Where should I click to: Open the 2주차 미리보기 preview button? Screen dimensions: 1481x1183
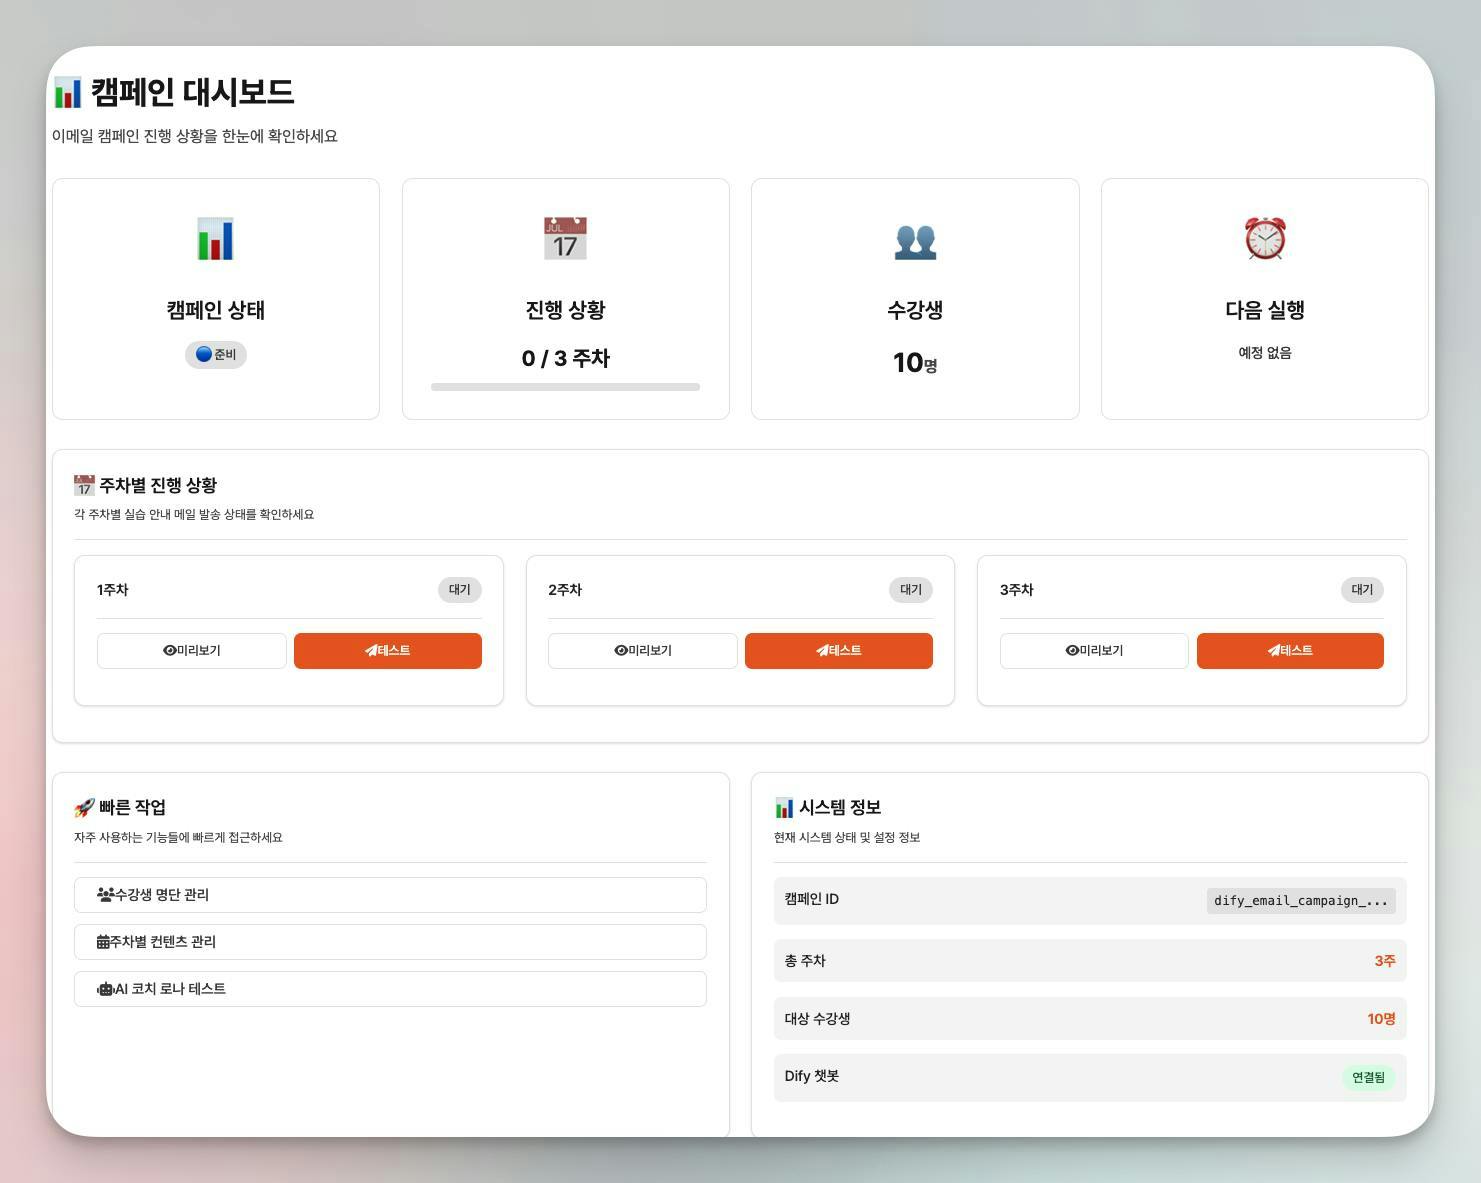(643, 651)
